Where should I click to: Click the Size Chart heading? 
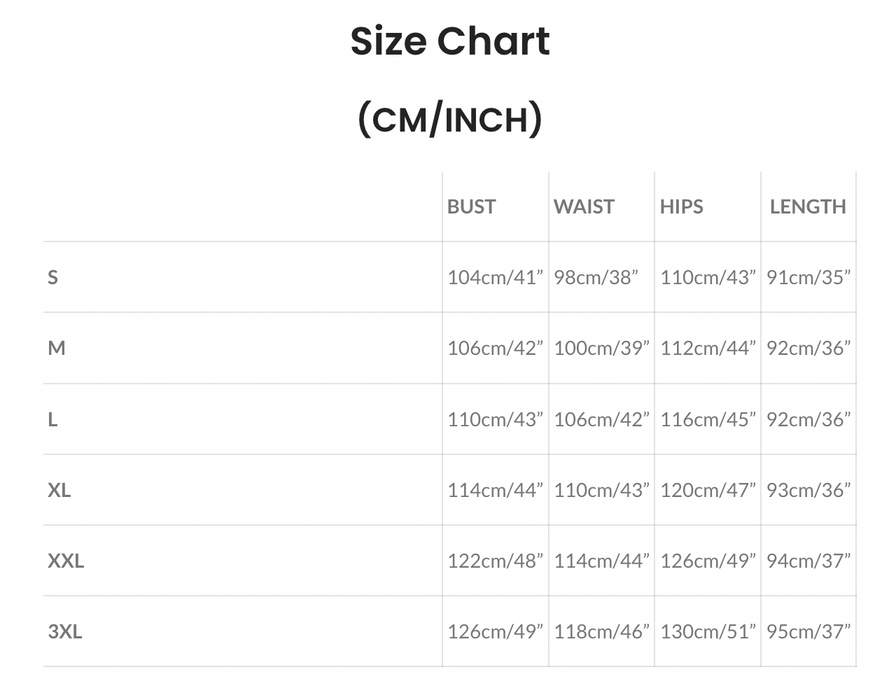pyautogui.click(x=450, y=42)
